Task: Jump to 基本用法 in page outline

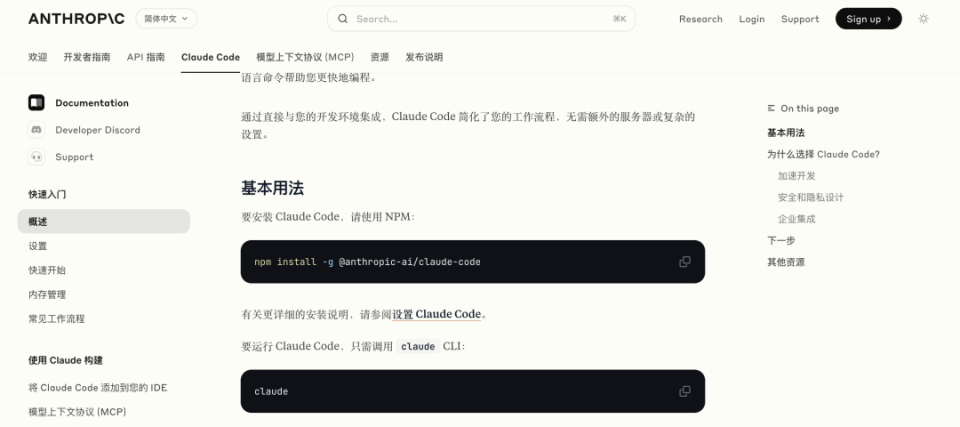Action: 786,132
